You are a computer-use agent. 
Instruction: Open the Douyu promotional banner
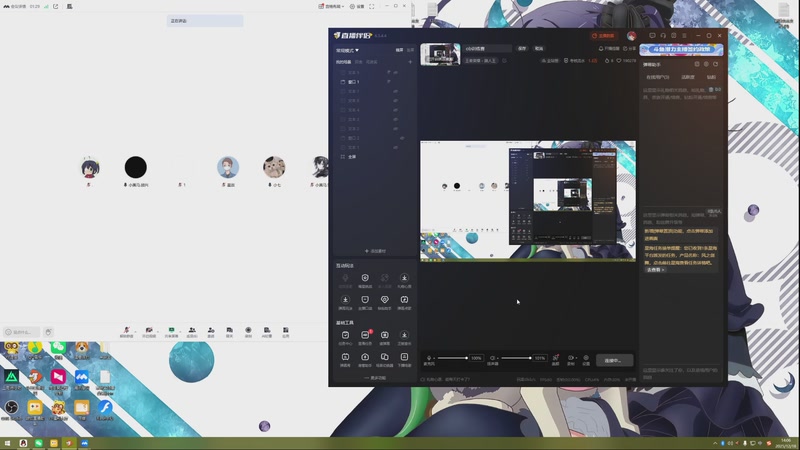[681, 49]
